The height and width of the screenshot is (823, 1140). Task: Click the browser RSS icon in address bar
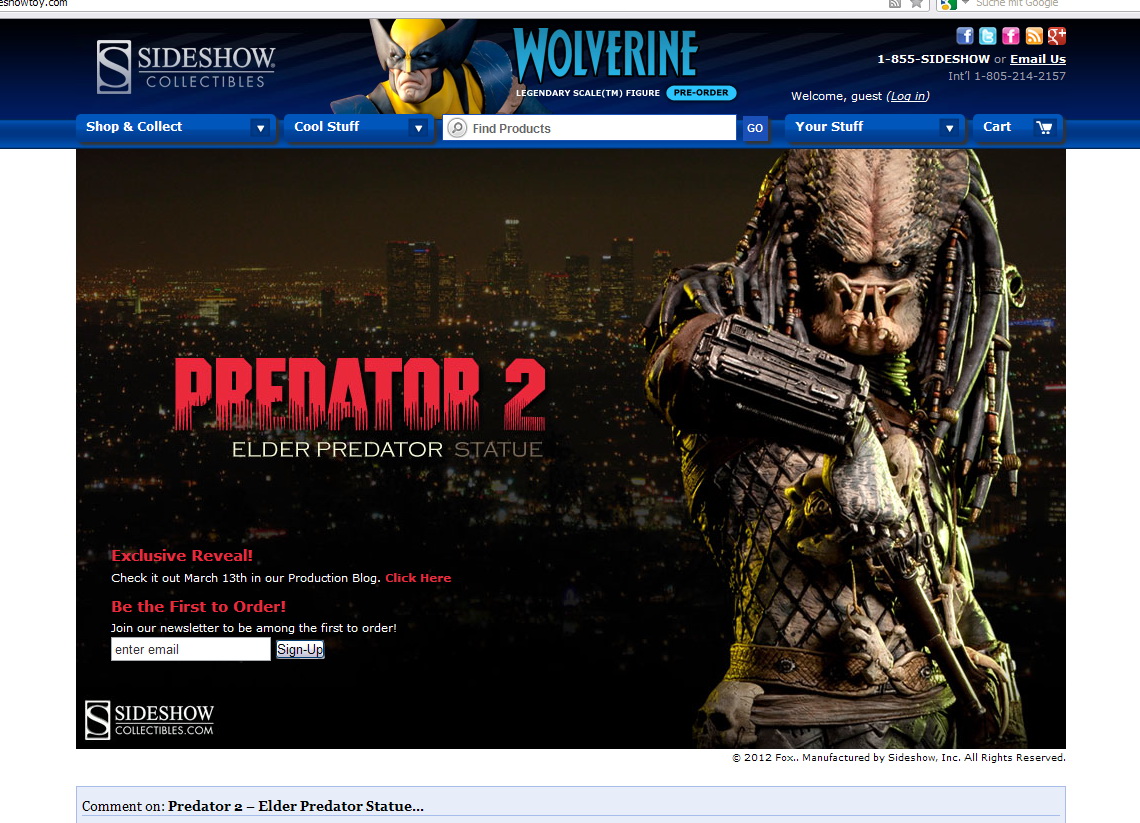pyautogui.click(x=895, y=4)
